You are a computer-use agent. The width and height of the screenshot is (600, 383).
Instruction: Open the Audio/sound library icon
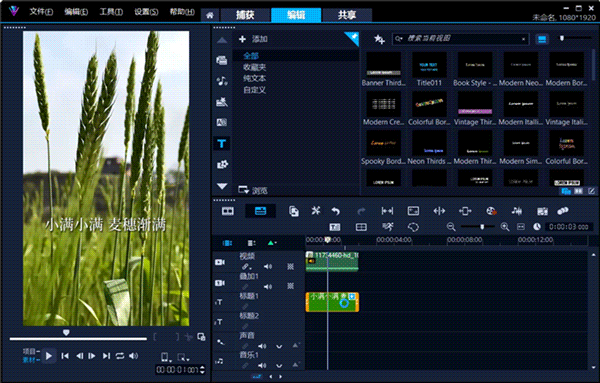coord(222,81)
